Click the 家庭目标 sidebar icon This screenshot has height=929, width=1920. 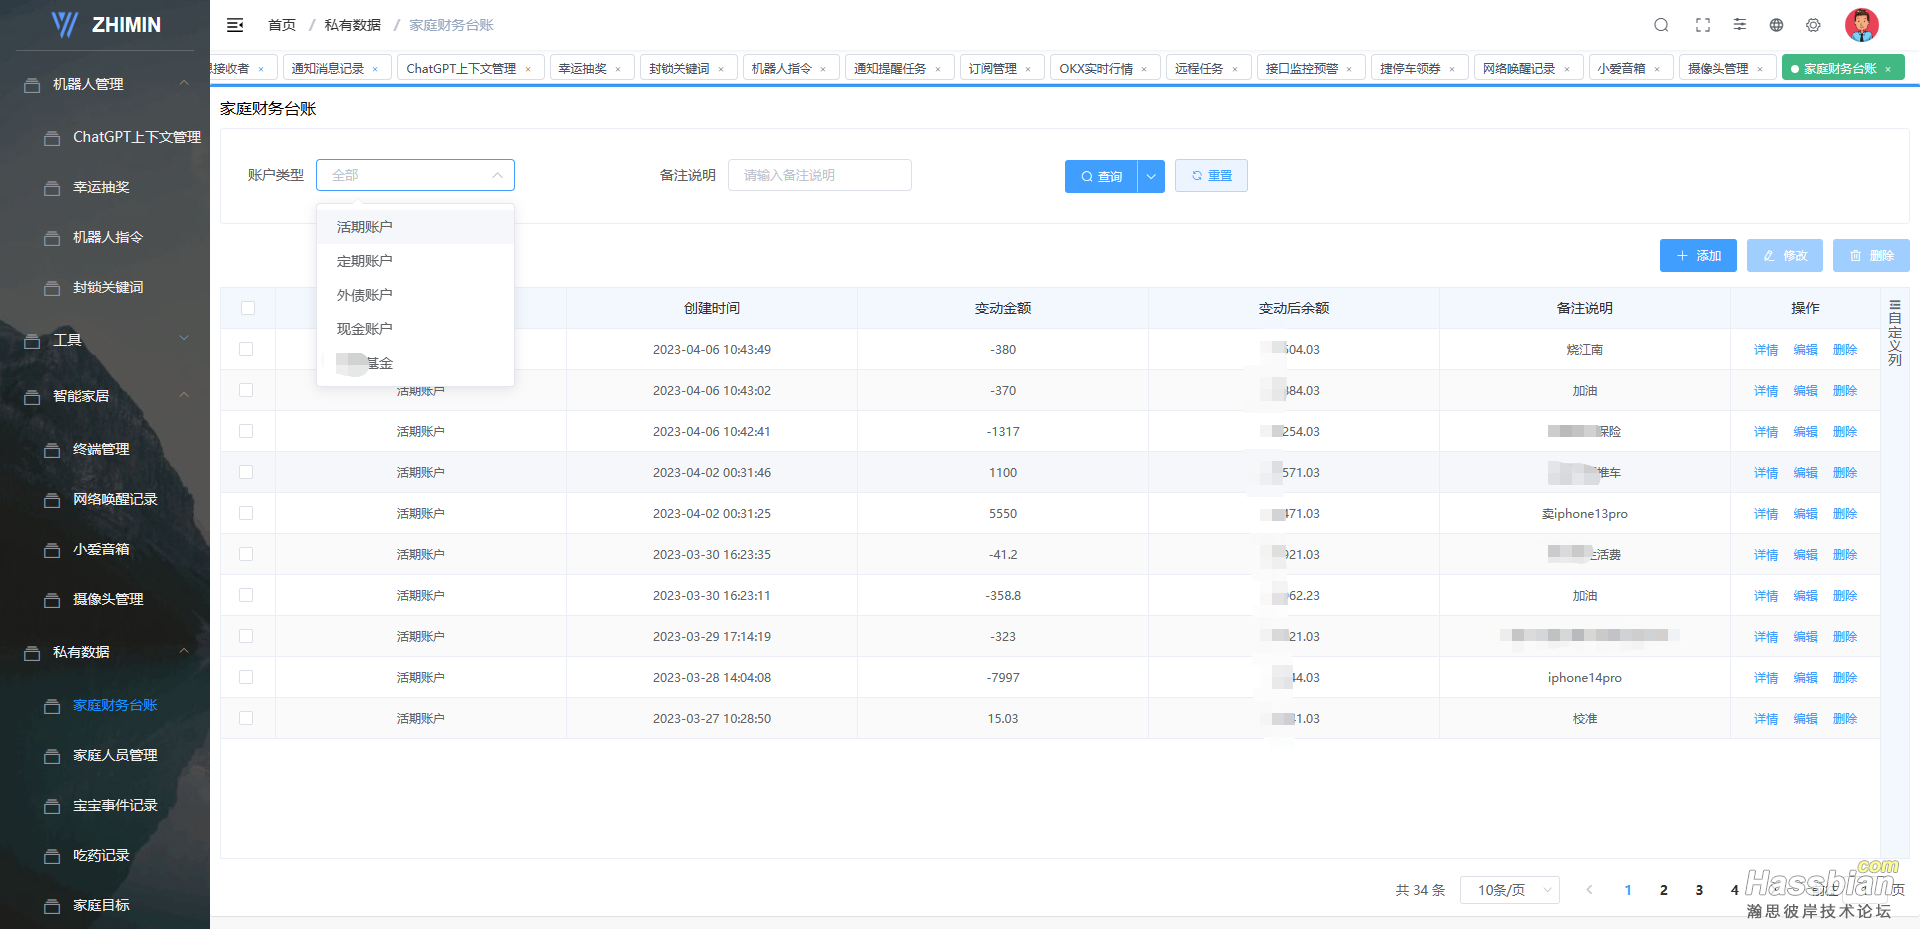52,906
